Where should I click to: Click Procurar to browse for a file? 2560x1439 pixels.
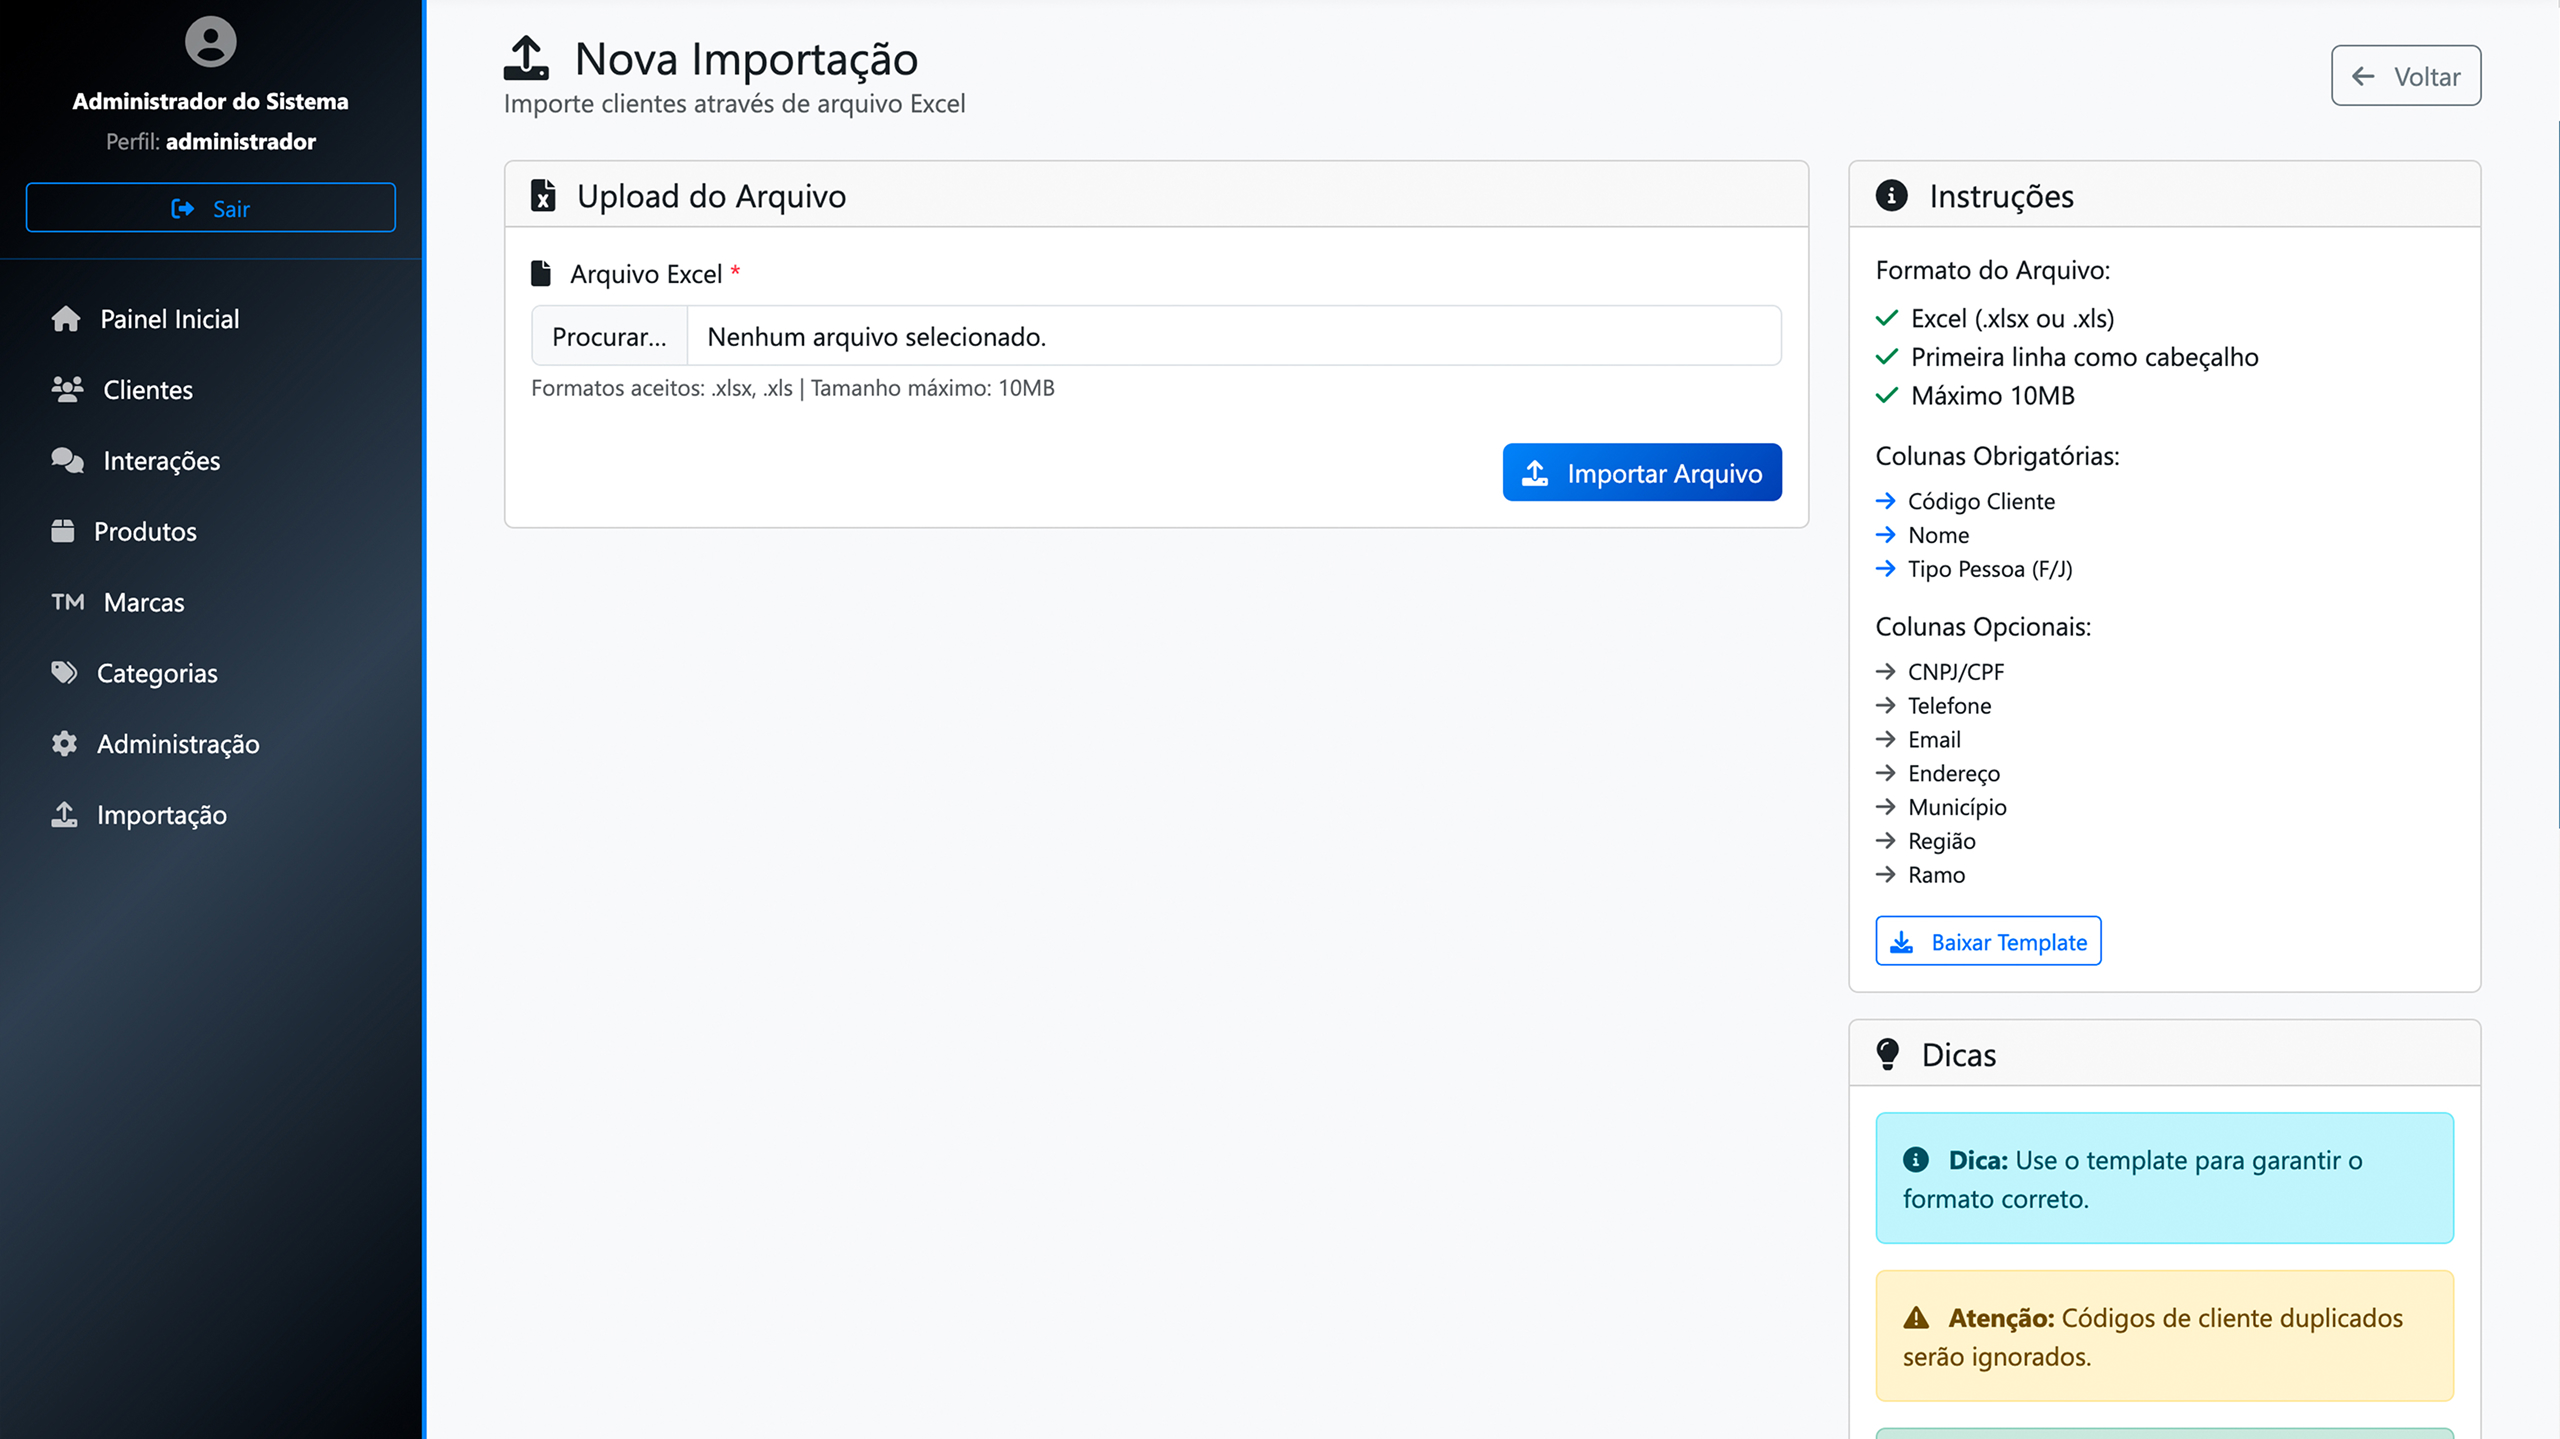[x=609, y=336]
